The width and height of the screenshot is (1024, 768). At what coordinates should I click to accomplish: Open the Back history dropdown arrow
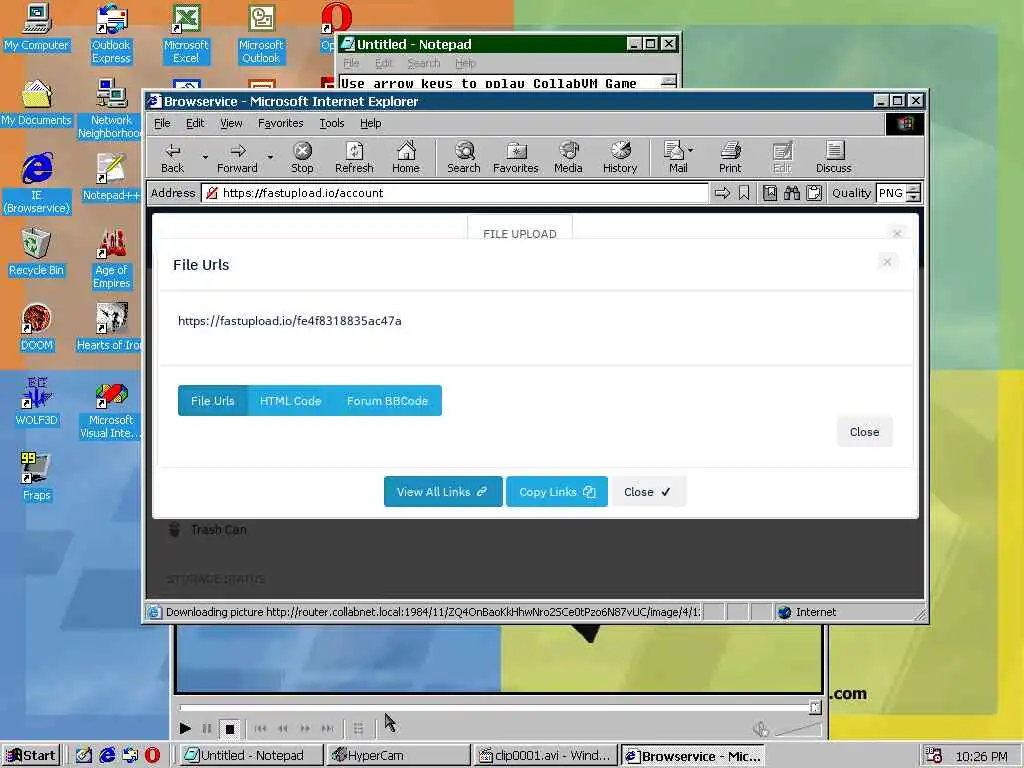(205, 157)
